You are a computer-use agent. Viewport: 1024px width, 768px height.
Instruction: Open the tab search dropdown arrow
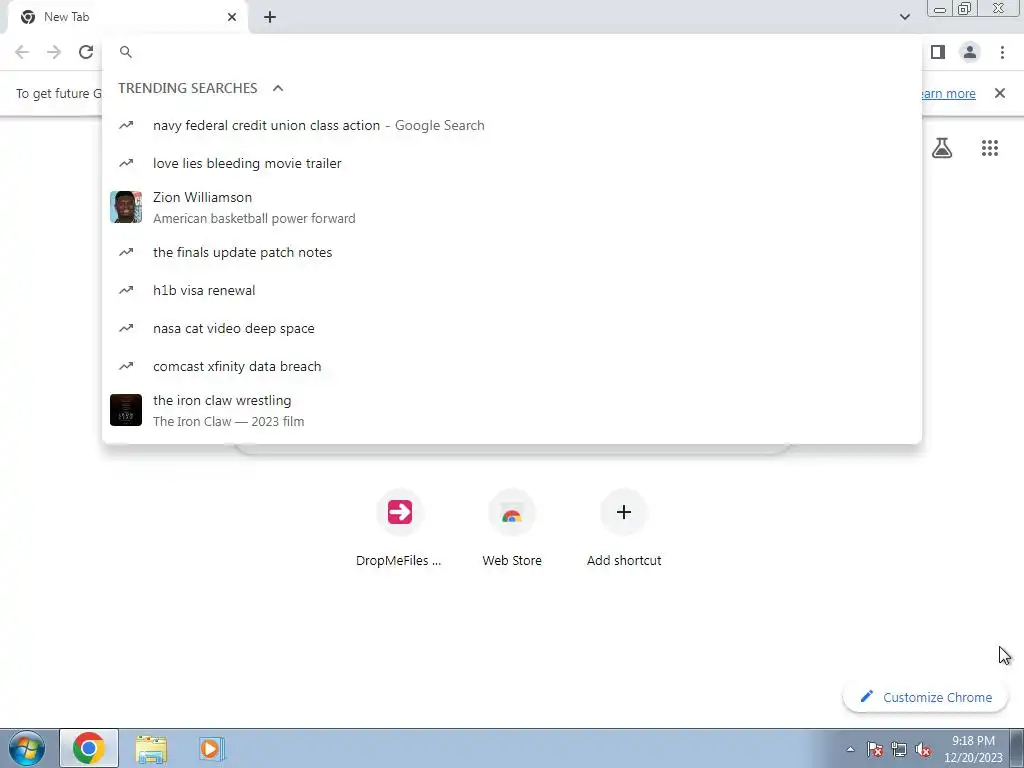(x=904, y=17)
